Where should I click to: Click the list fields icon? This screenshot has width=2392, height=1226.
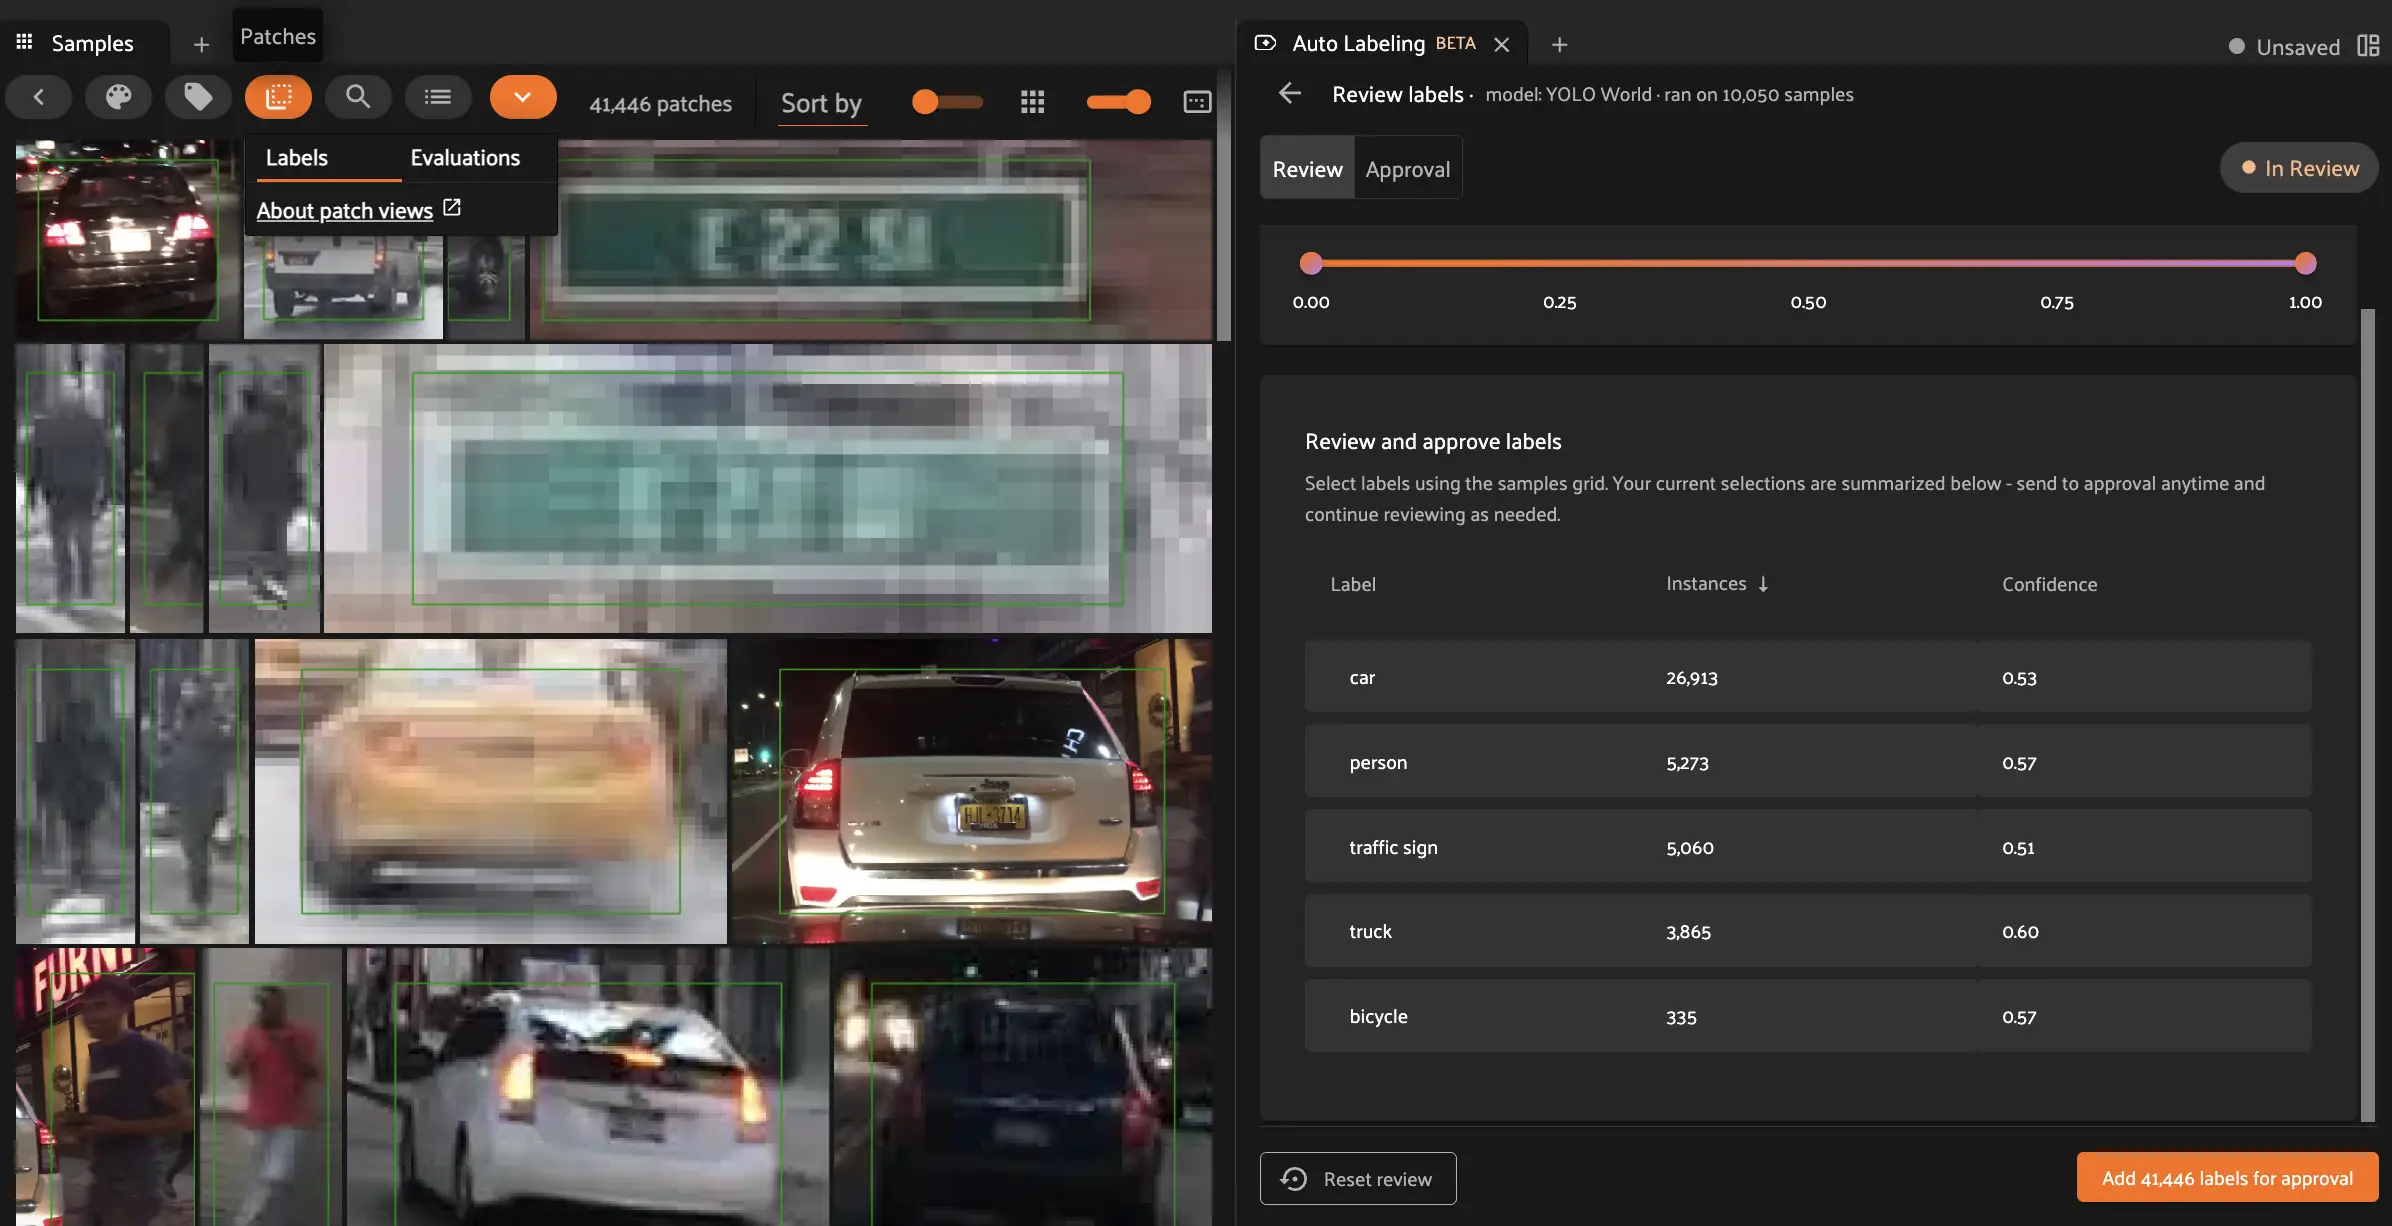[437, 97]
